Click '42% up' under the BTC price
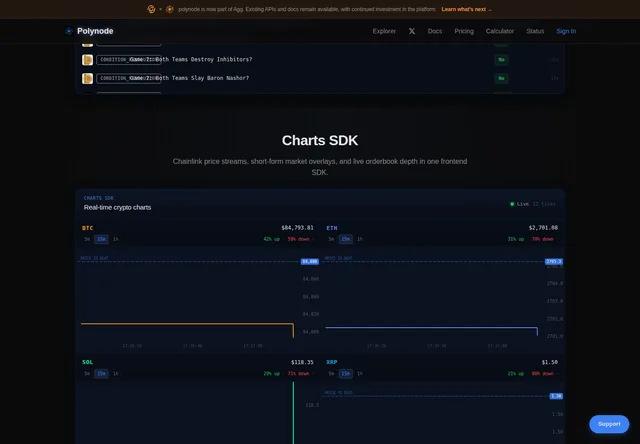 (271, 239)
